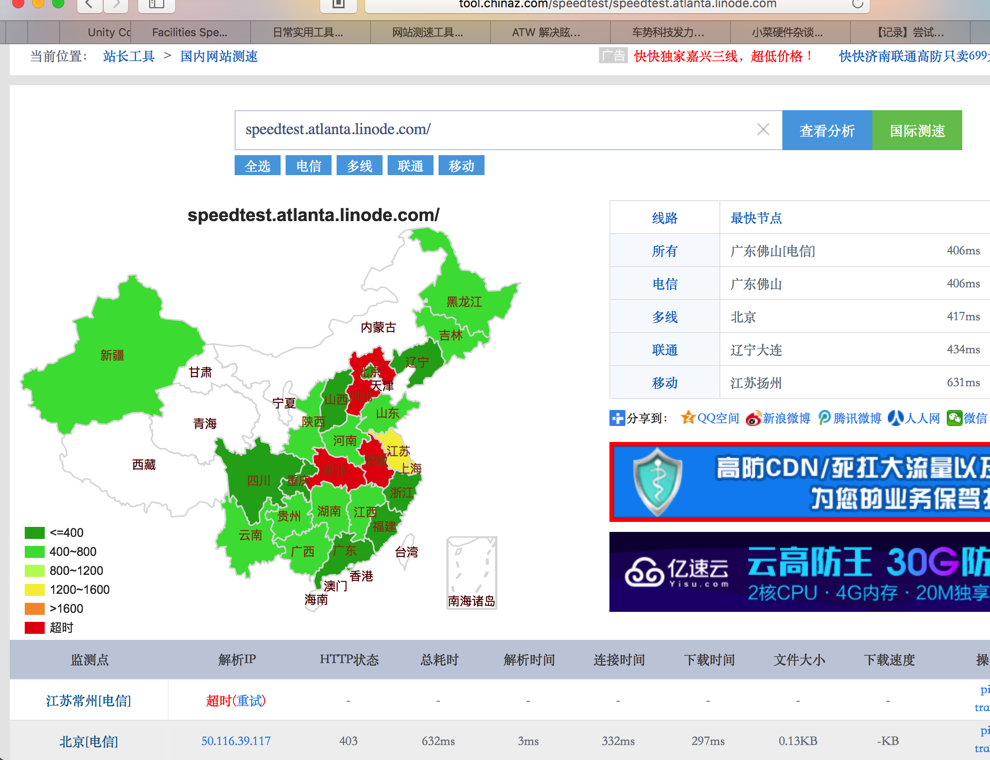Click Safari's forward arrow button
The image size is (990, 760).
click(x=115, y=4)
